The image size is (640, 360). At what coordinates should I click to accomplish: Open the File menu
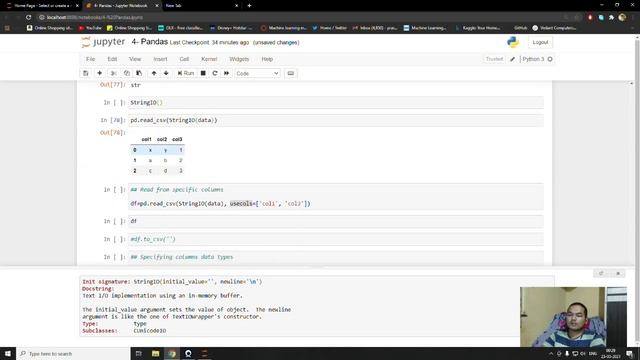point(91,59)
